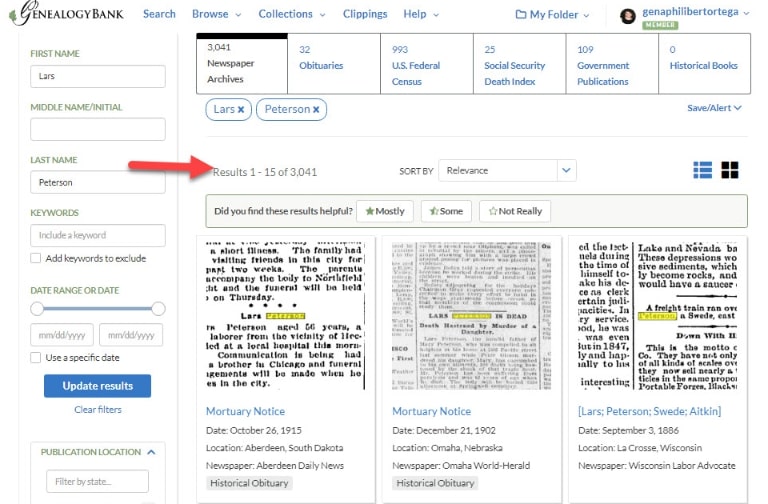The height and width of the screenshot is (504, 768).
Task: Expand the Browse menu
Action: tap(216, 14)
